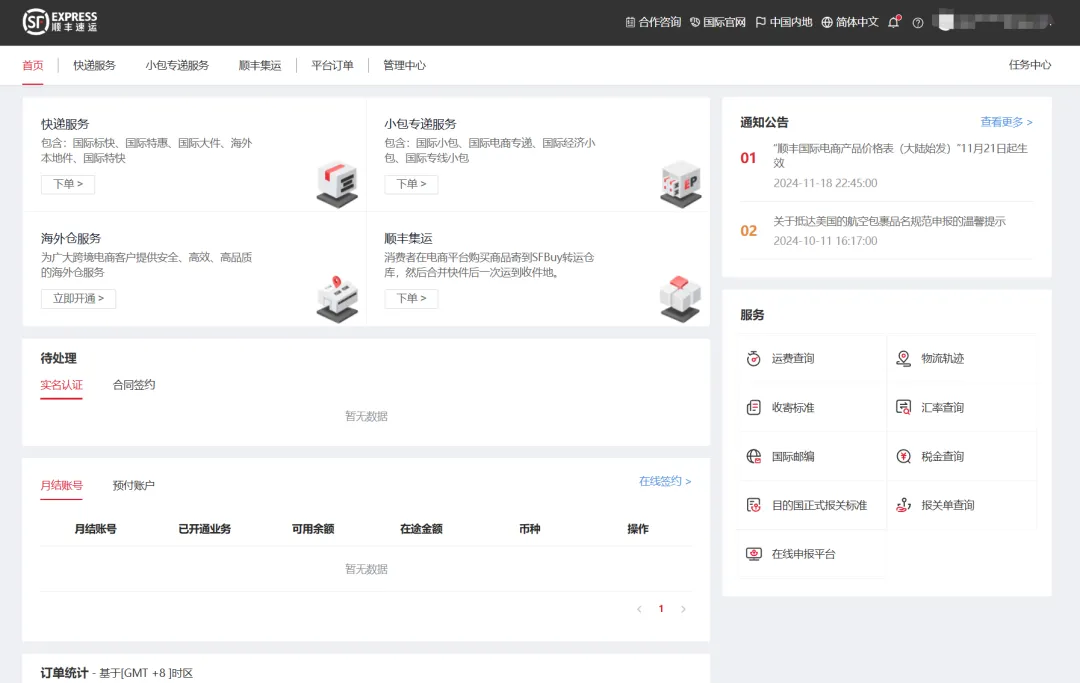The height and width of the screenshot is (683, 1080).
Task: Open the 查看更多 announcements link
Action: (x=1006, y=122)
